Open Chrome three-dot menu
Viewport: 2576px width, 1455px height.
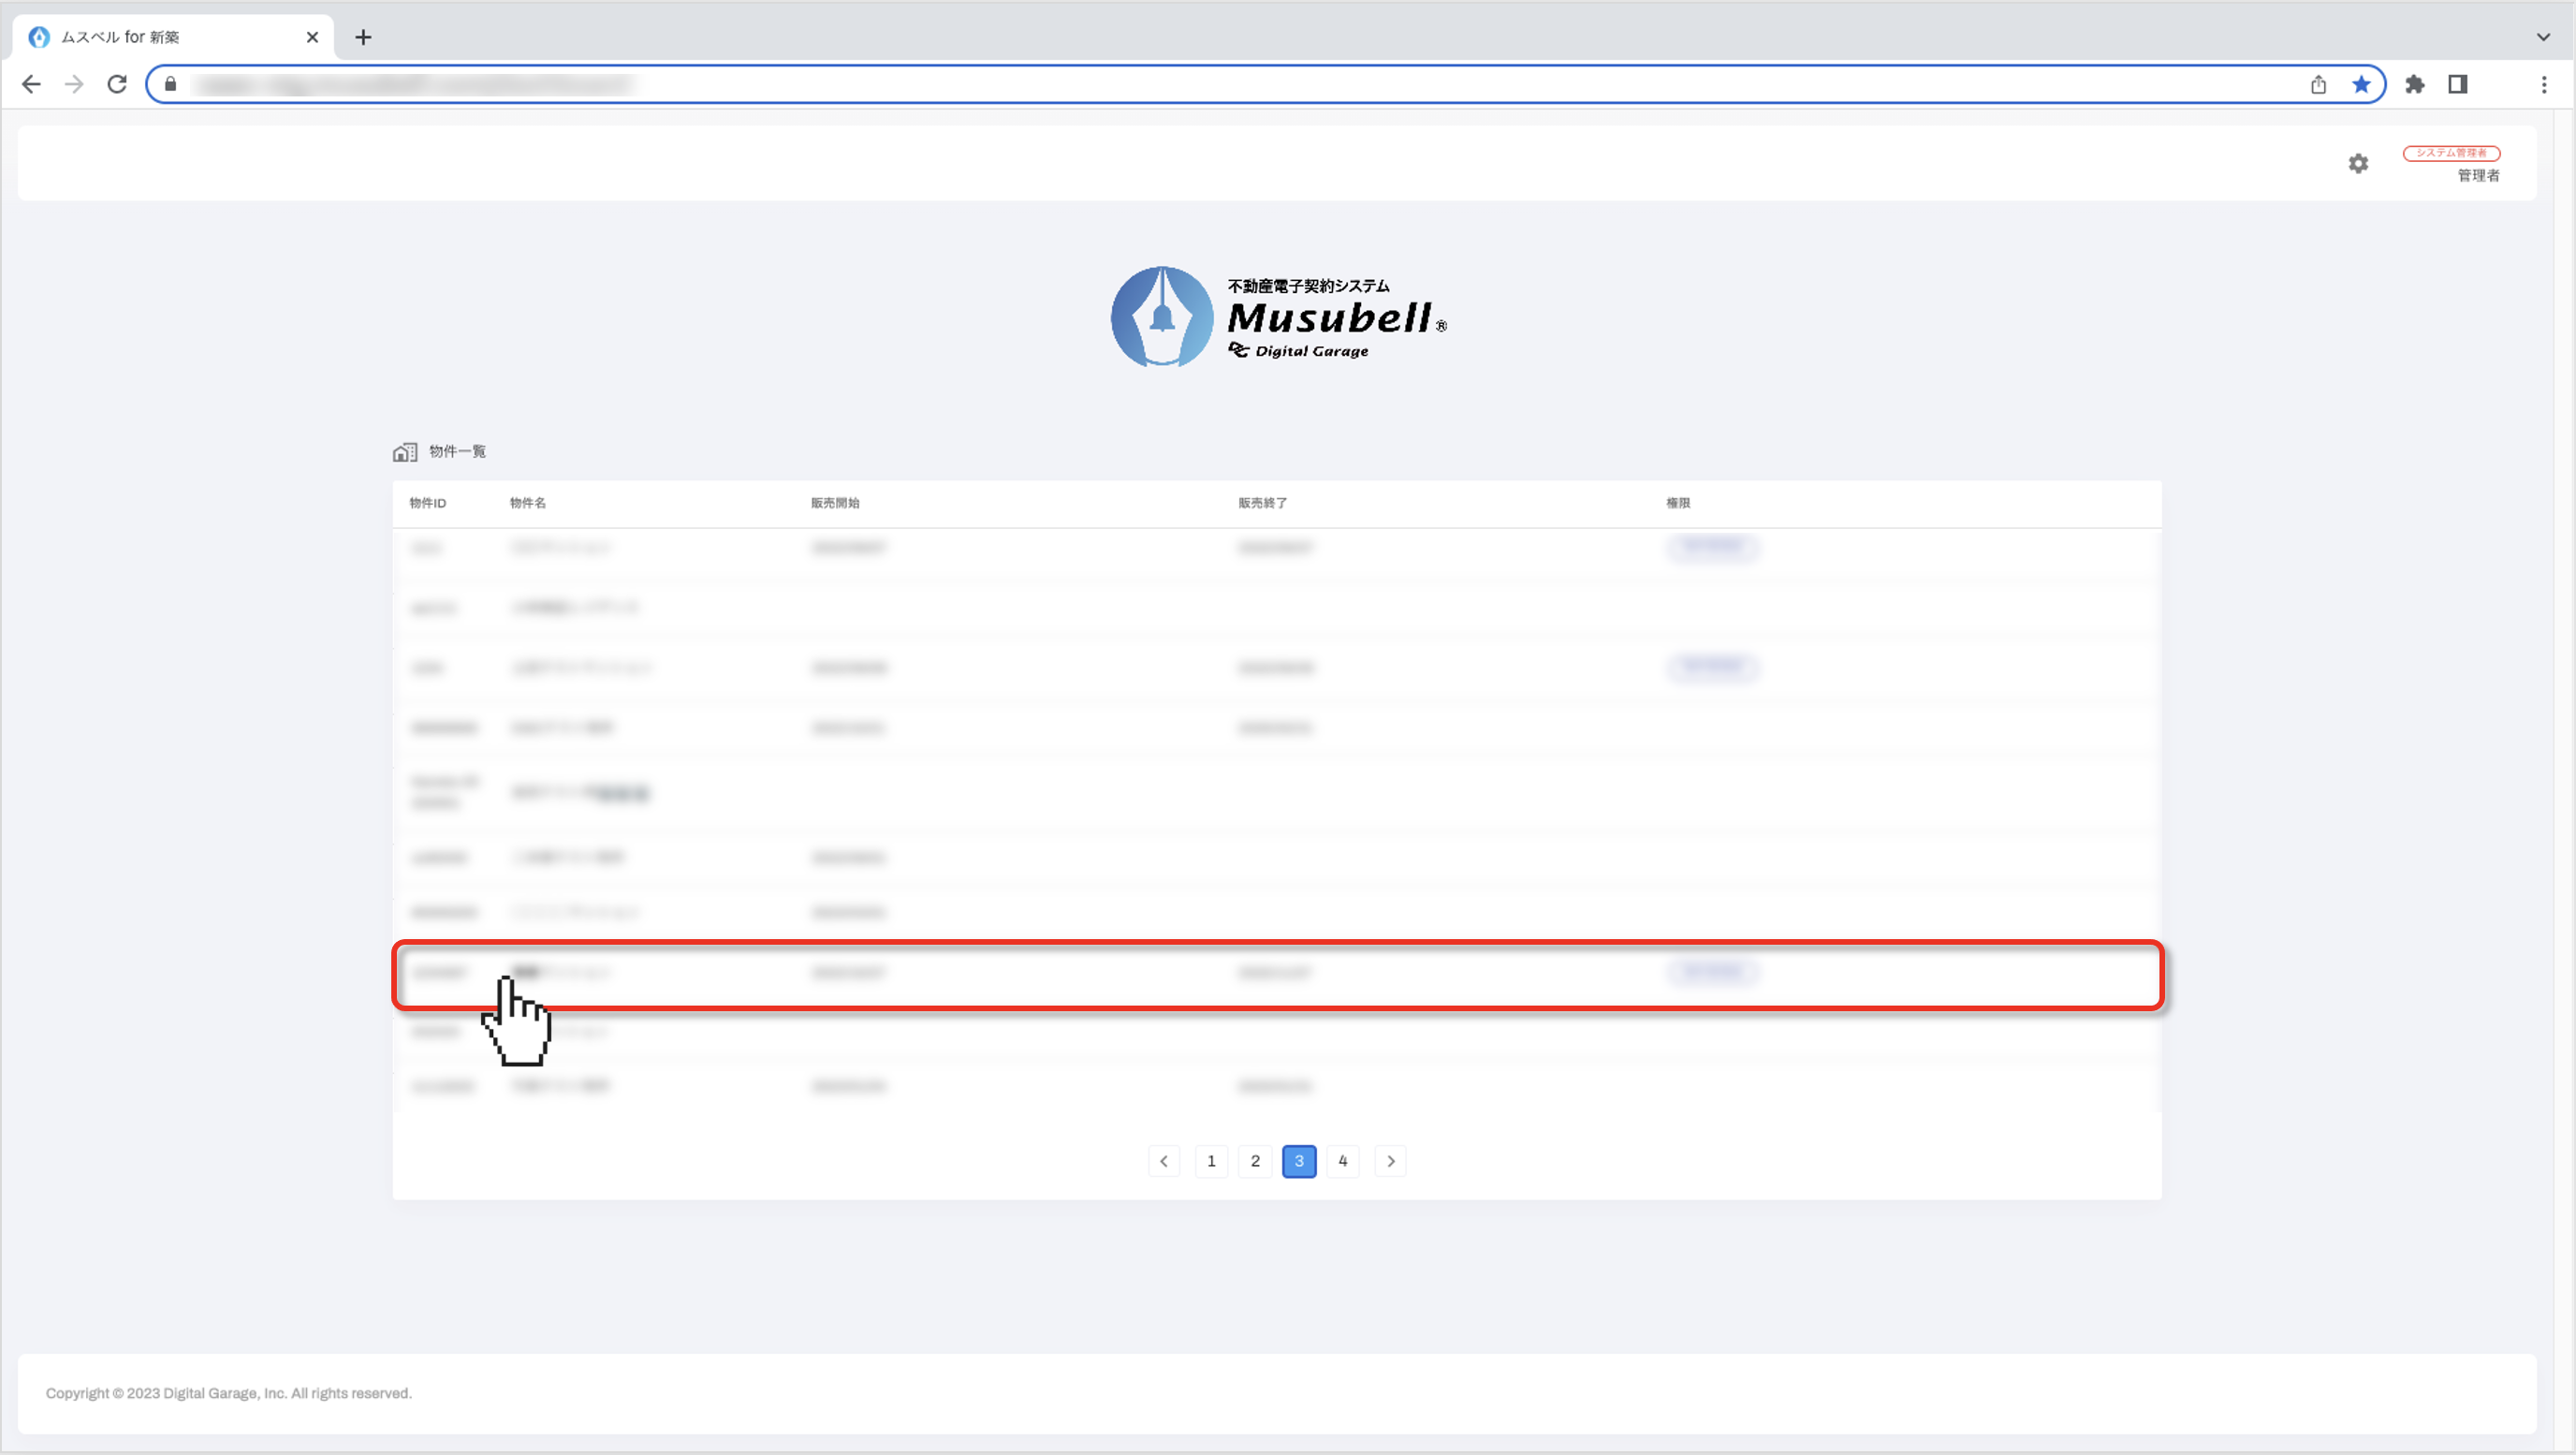2543,84
